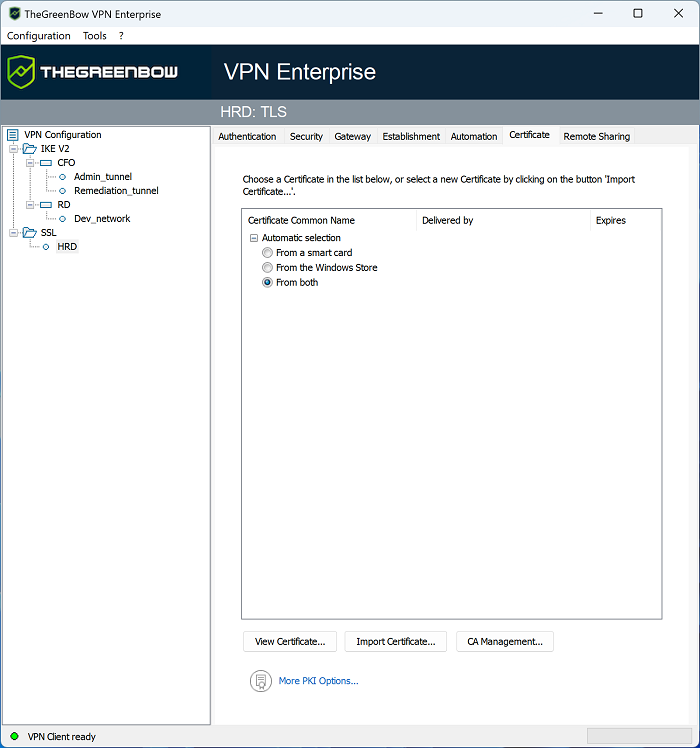This screenshot has height=748, width=700.
Task: Open More PKI Options... link
Action: (x=318, y=681)
